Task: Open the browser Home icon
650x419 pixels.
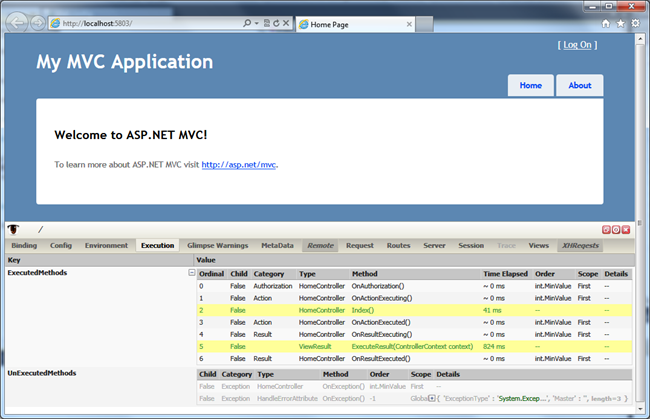Action: tap(606, 22)
